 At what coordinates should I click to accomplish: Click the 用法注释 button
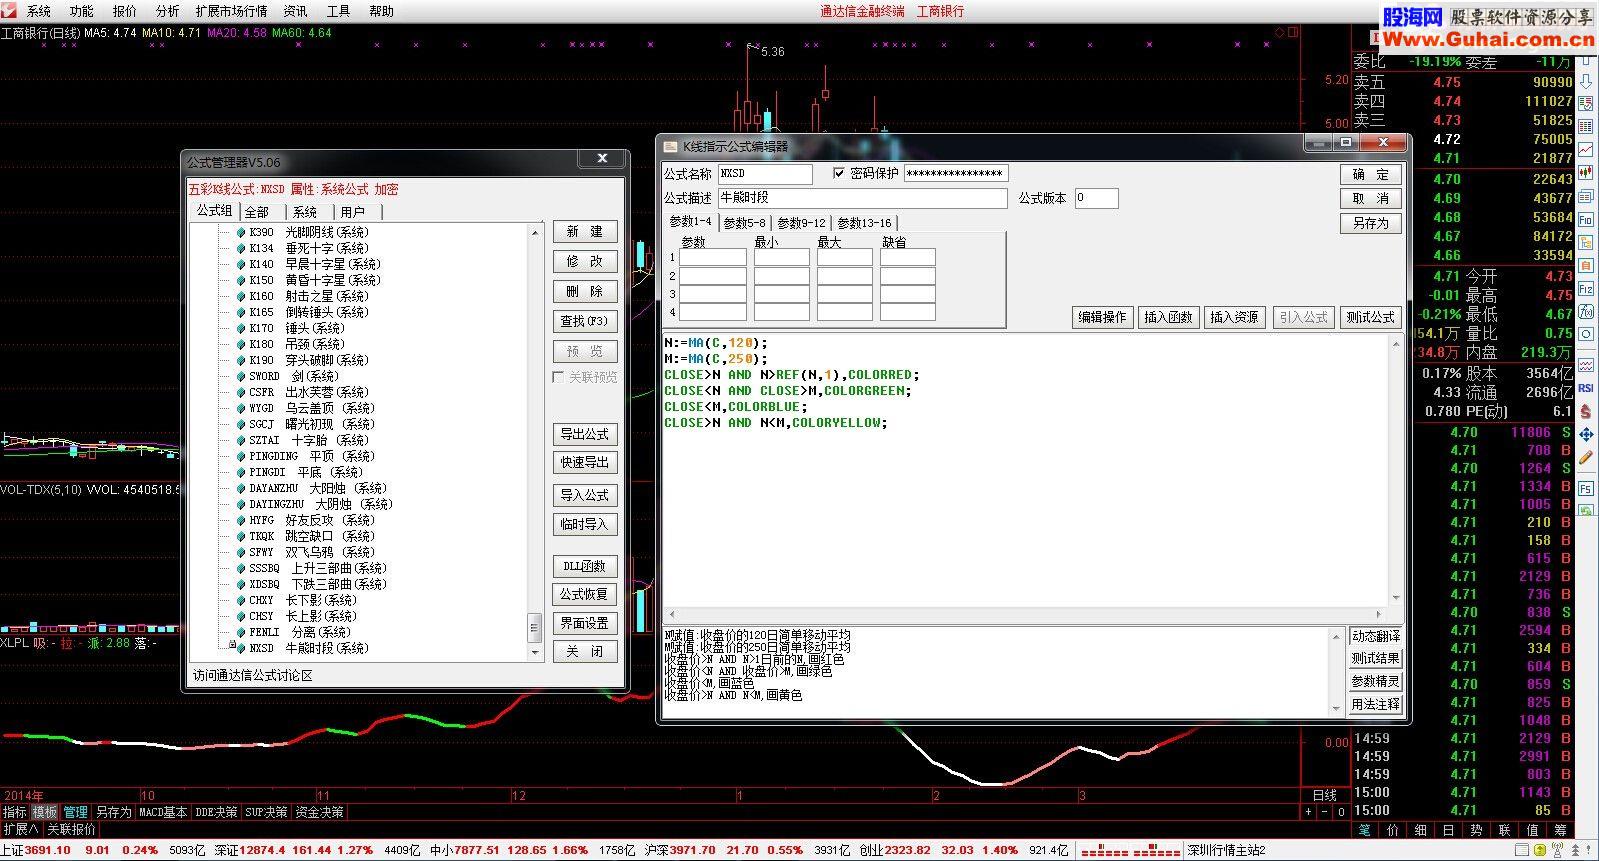click(x=1376, y=704)
